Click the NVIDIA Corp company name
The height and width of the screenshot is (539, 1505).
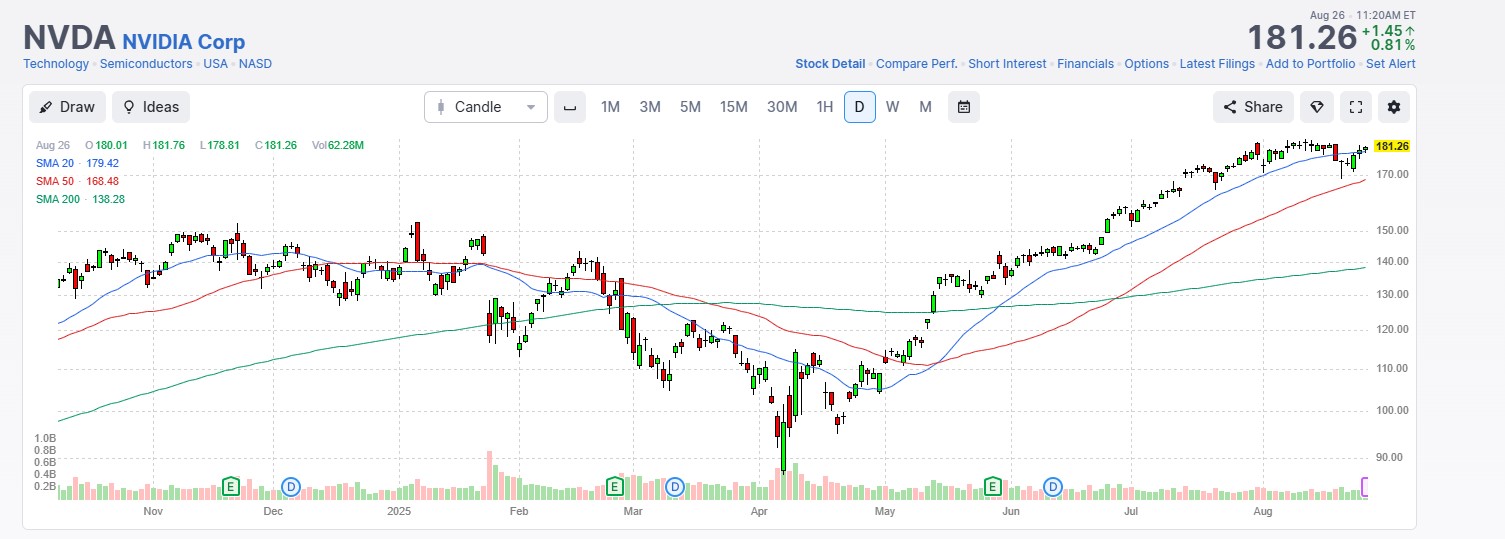tap(184, 42)
